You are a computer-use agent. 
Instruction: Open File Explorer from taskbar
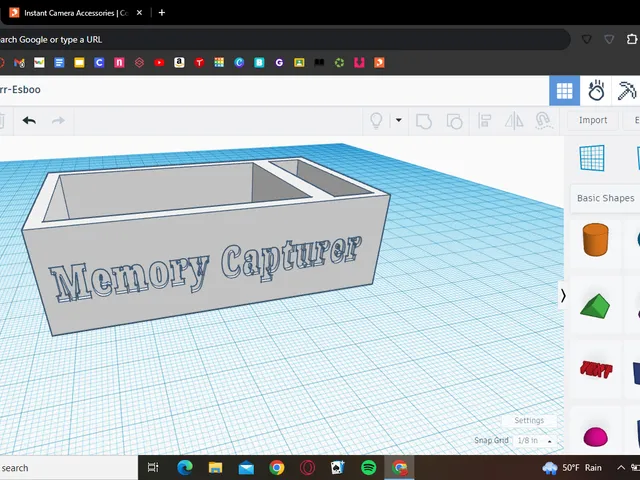point(215,467)
